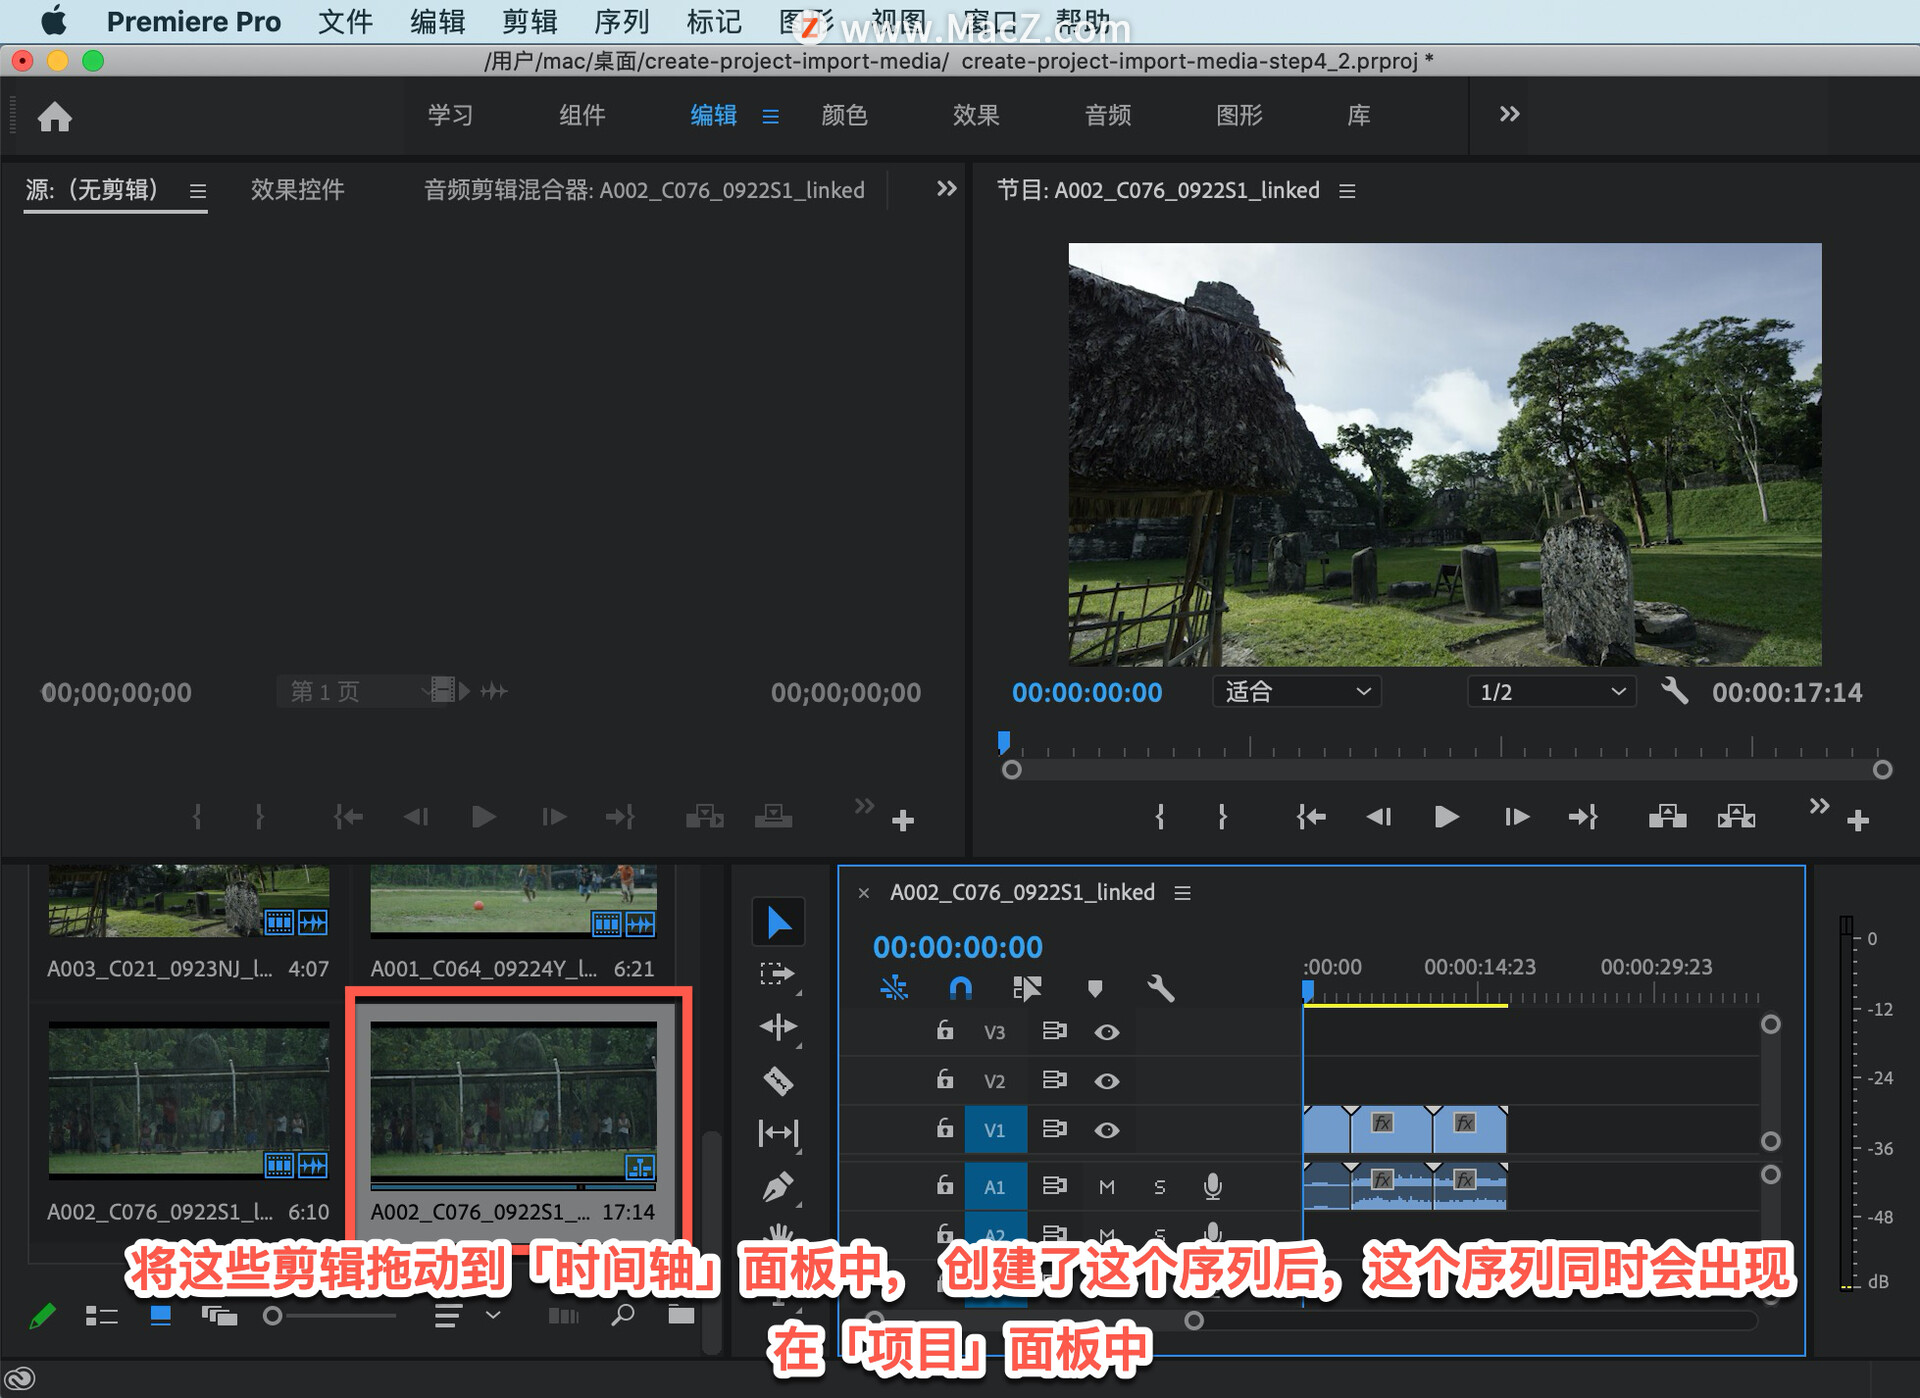
Task: Toggle timeline Snap magnet
Action: pyautogui.click(x=960, y=989)
